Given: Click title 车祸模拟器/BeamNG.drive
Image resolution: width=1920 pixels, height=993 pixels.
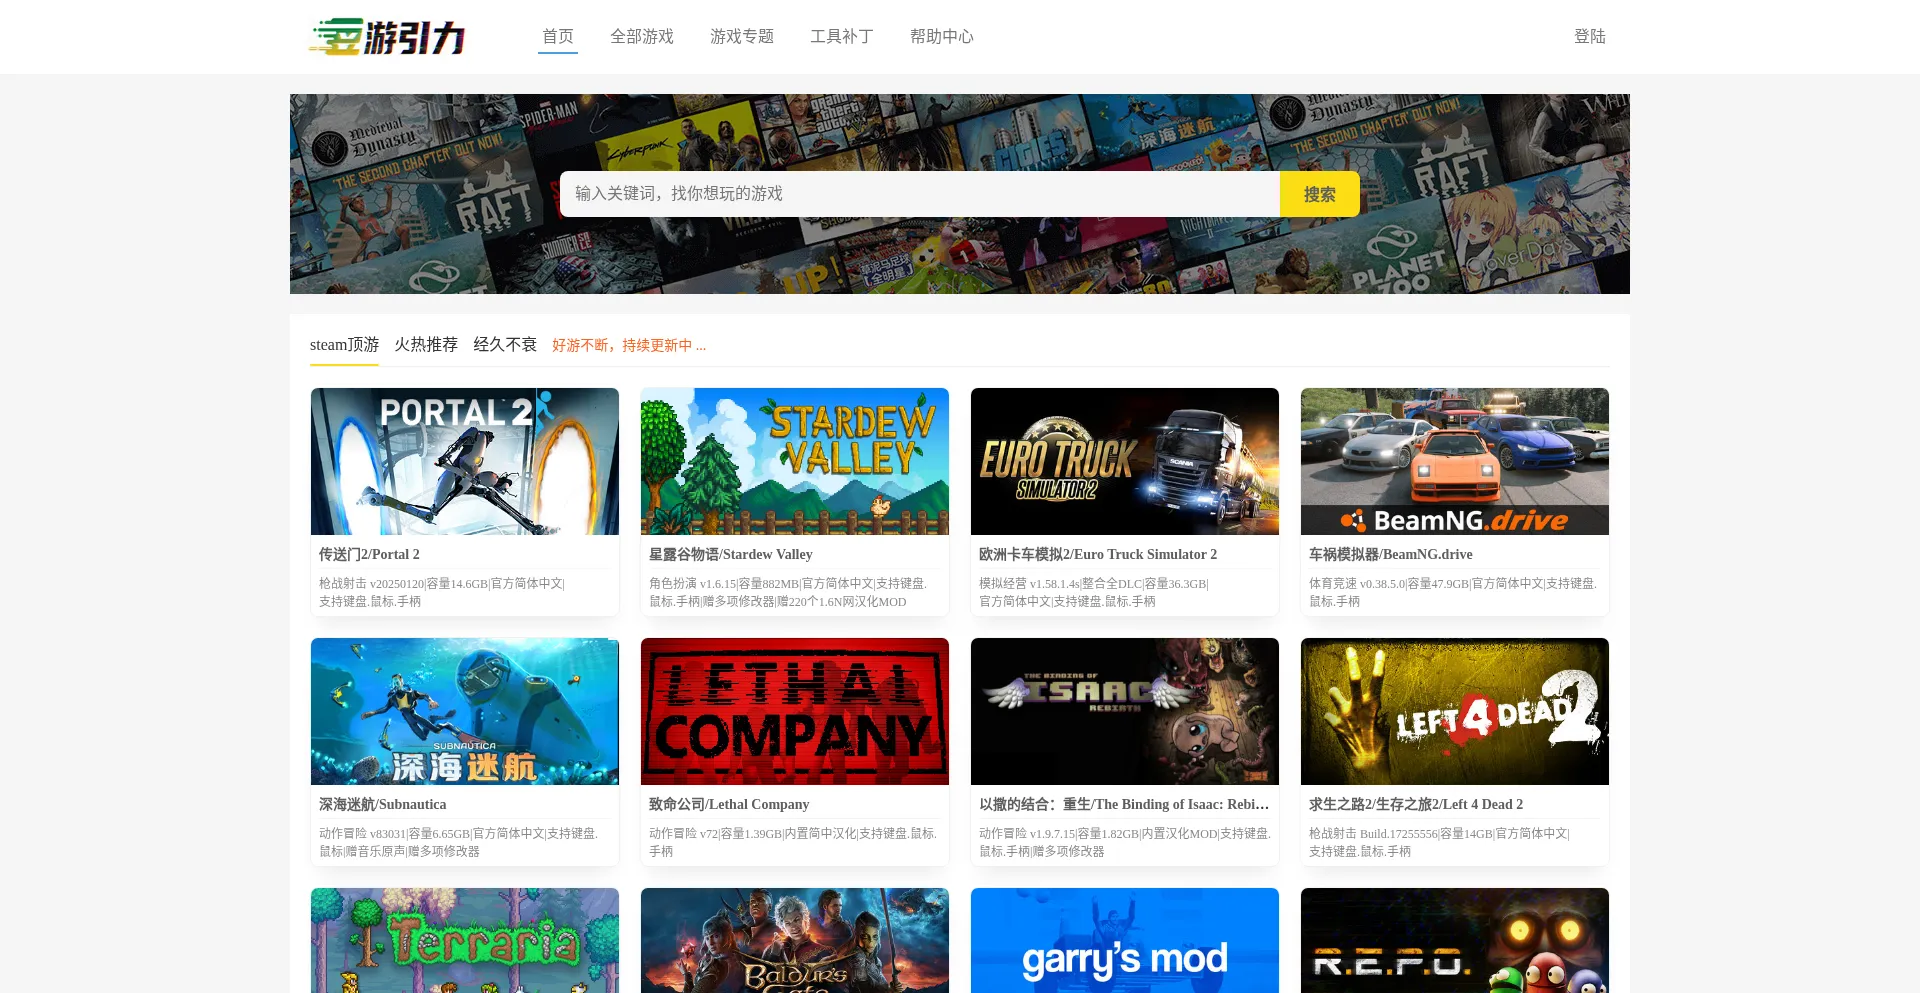Looking at the screenshot, I should click(x=1391, y=554).
